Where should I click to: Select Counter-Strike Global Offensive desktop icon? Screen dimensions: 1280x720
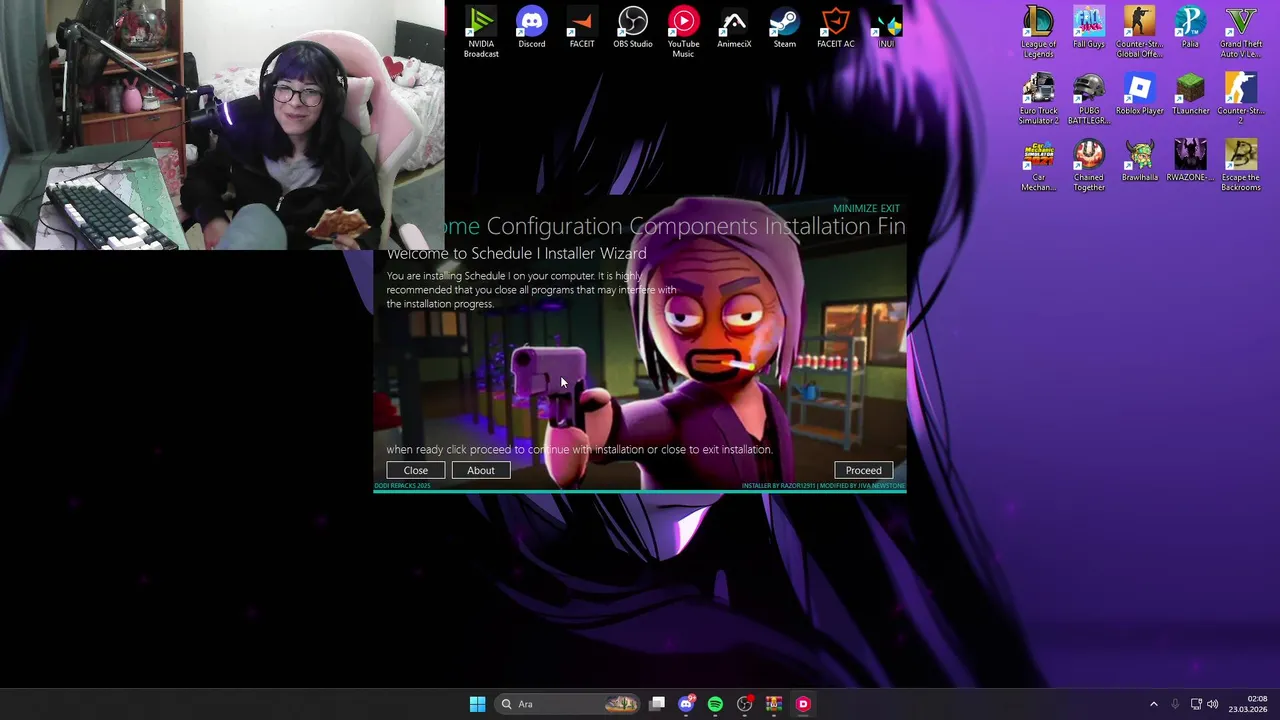(1139, 32)
